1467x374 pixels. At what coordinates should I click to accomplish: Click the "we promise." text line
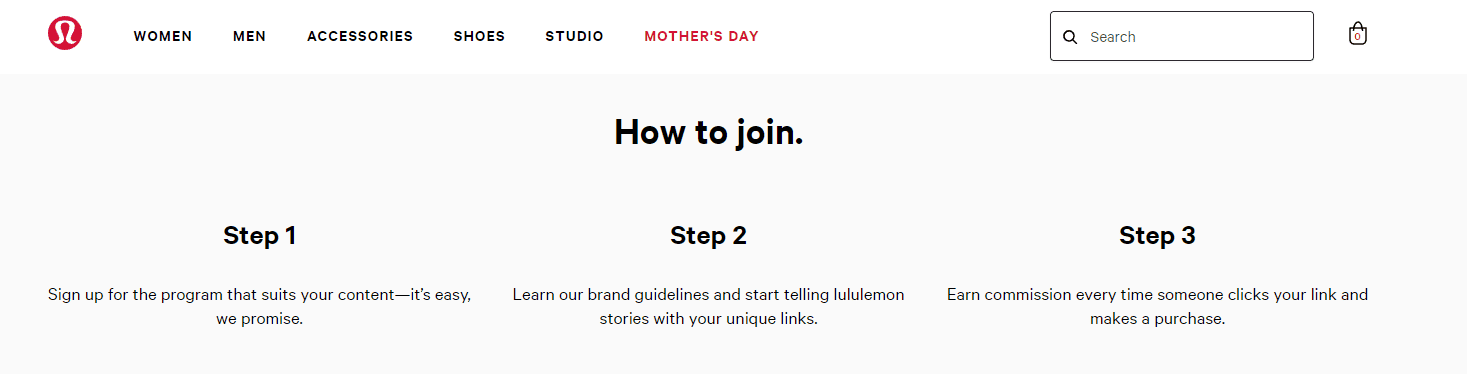pyautogui.click(x=259, y=320)
